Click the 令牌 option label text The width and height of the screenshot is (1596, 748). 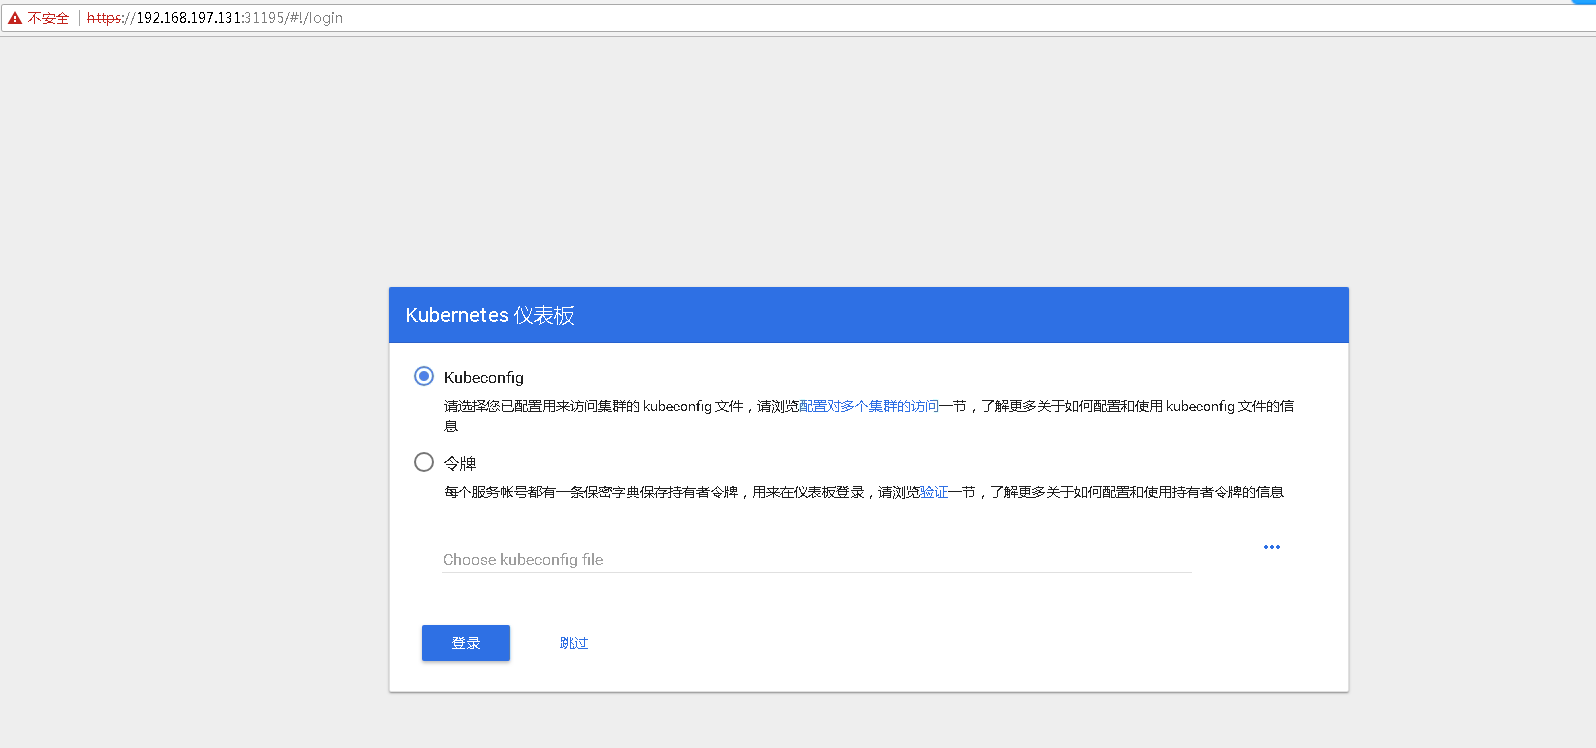[460, 463]
